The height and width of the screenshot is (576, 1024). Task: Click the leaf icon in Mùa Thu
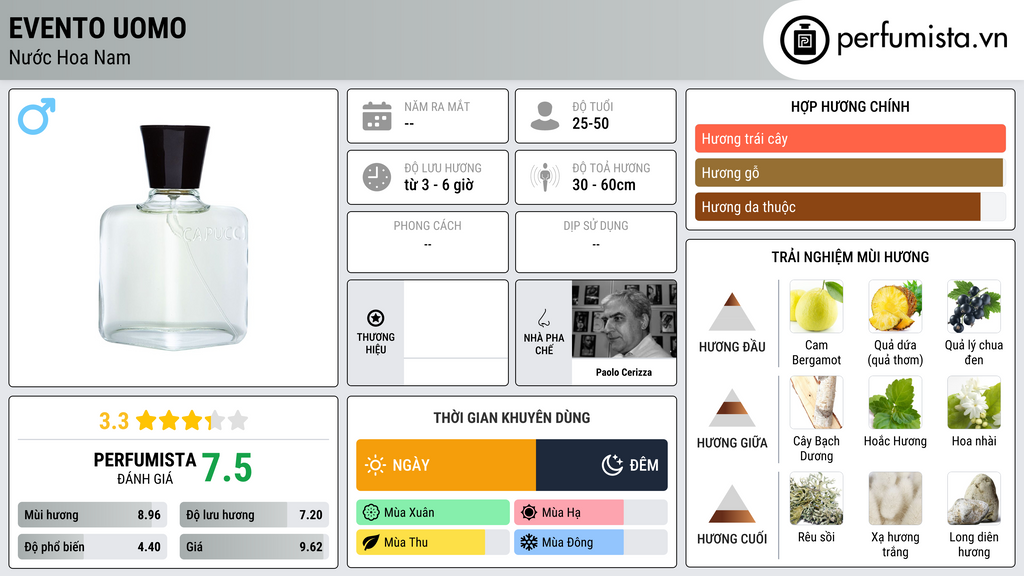(x=371, y=542)
